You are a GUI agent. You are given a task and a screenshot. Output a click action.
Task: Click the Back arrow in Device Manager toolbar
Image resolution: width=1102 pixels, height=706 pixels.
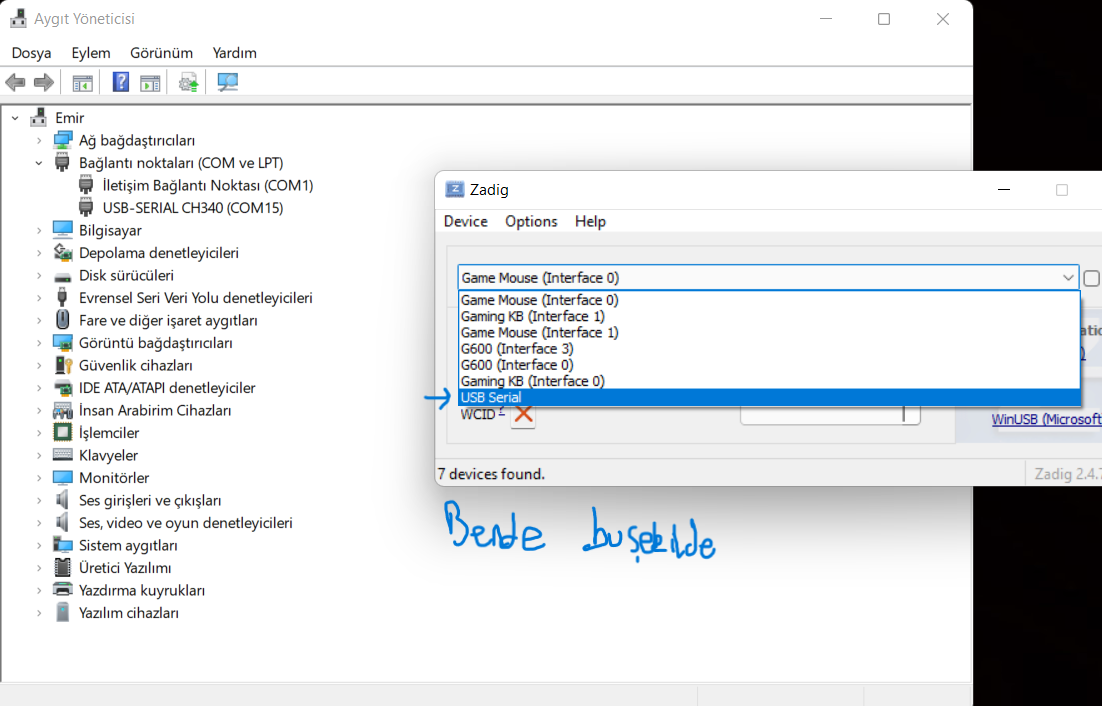pyautogui.click(x=15, y=83)
